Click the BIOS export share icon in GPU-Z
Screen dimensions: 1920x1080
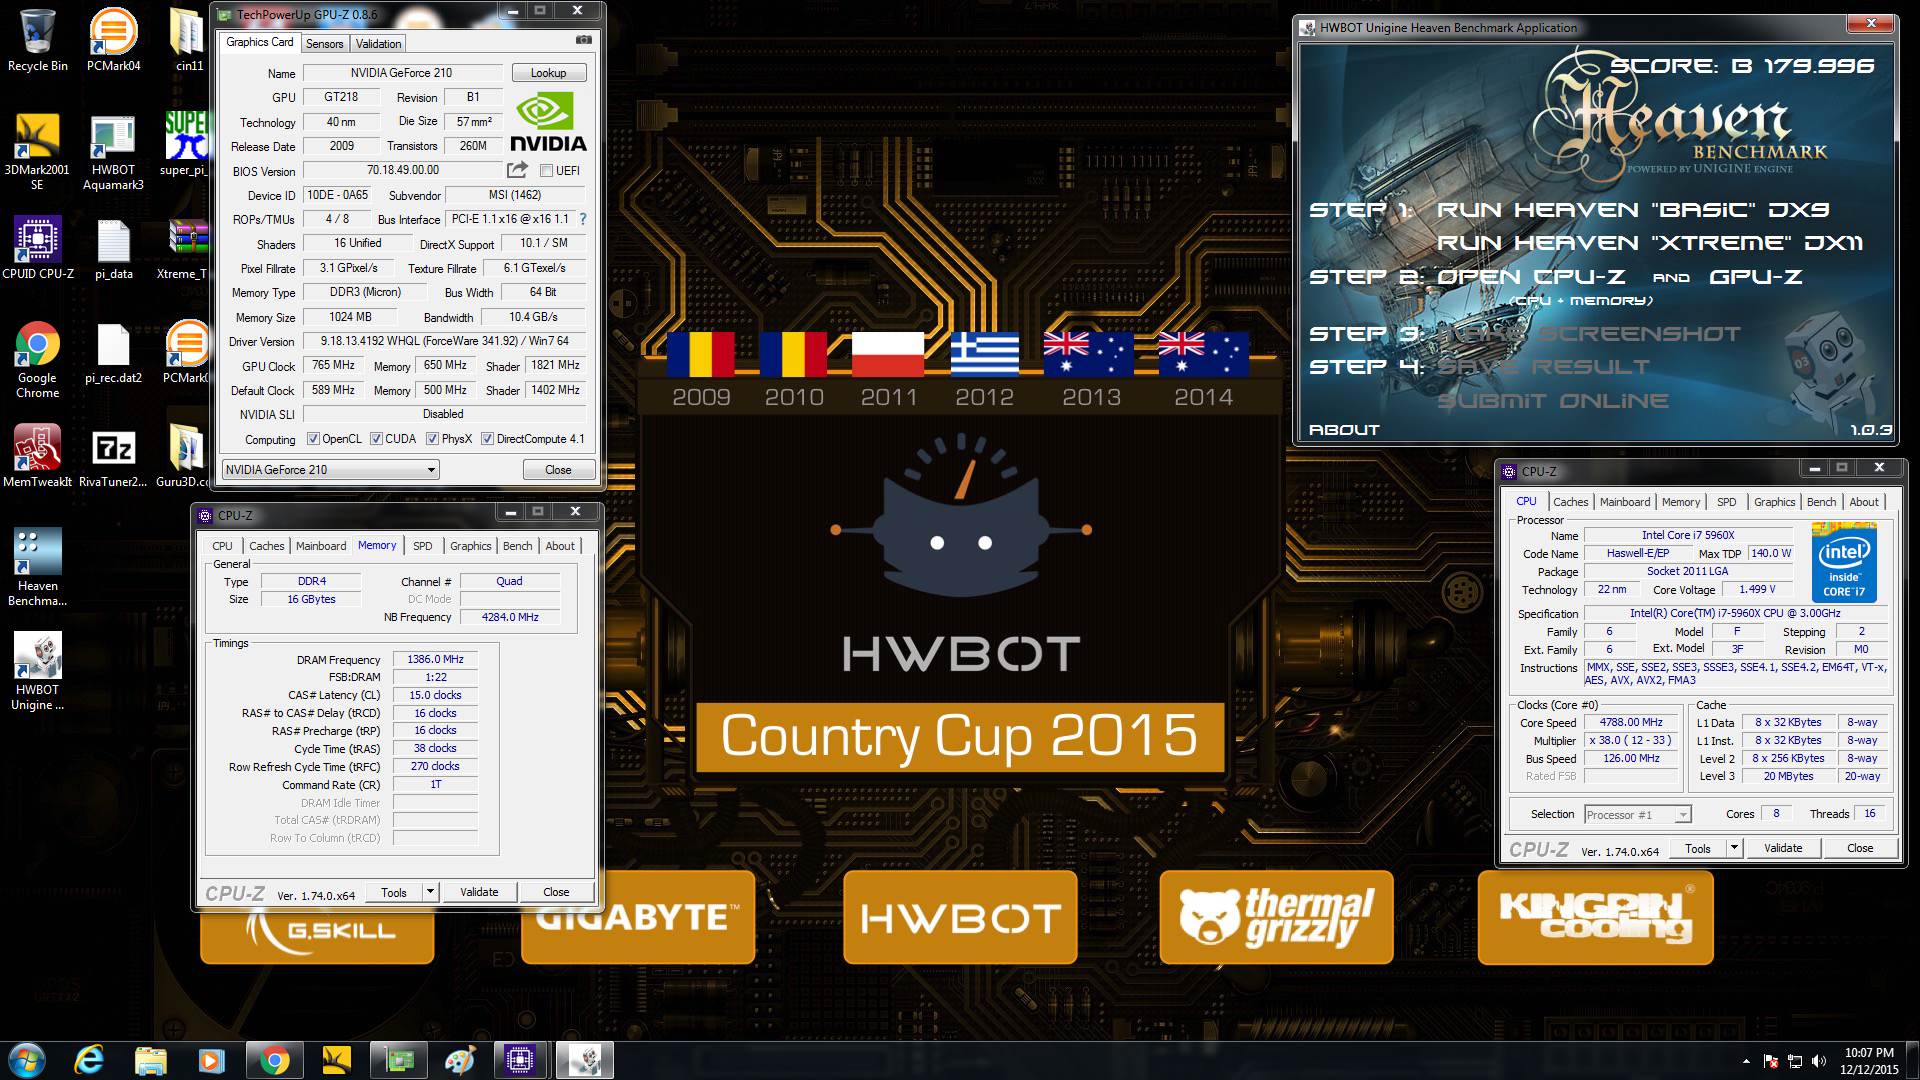point(517,170)
